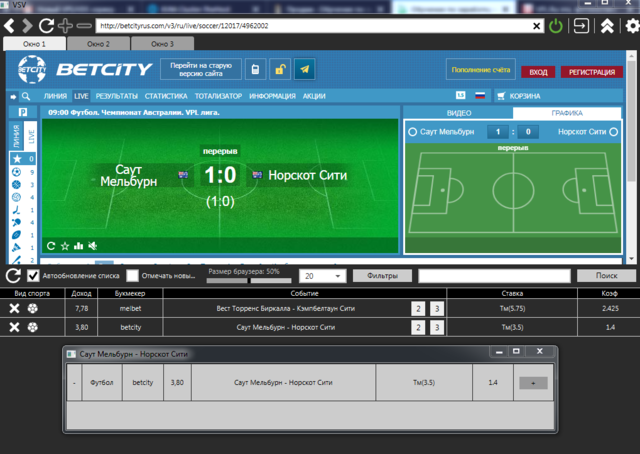Open the ГРАФИКА tab
The image size is (640, 454).
[567, 113]
